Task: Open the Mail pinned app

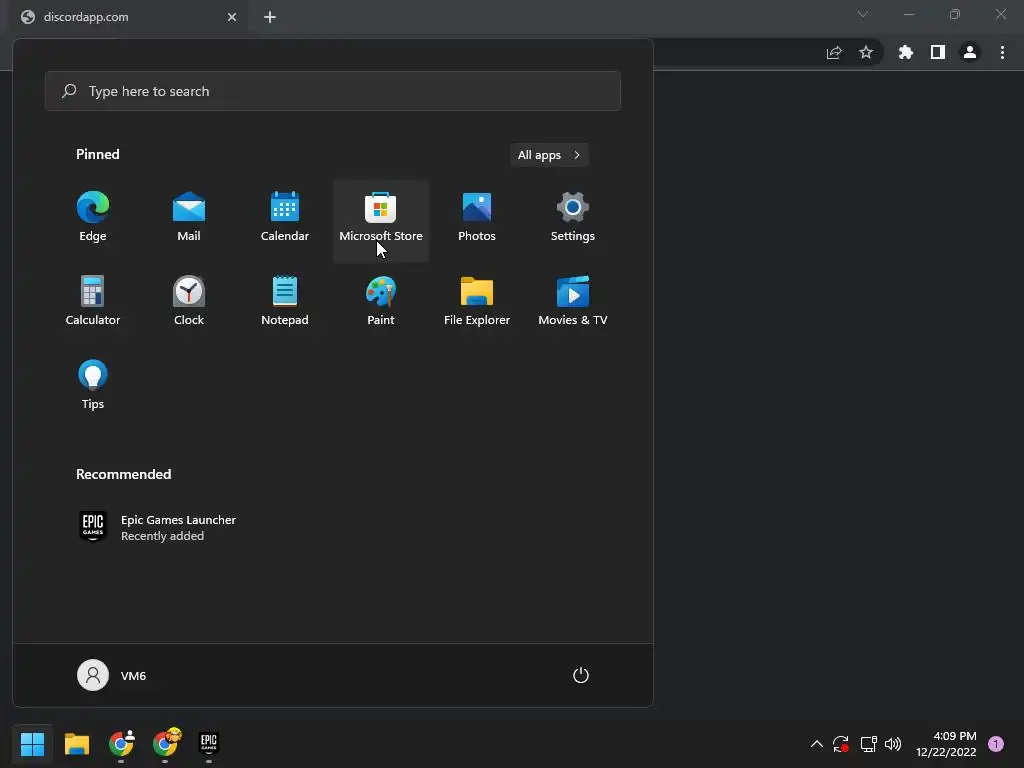Action: [x=189, y=217]
